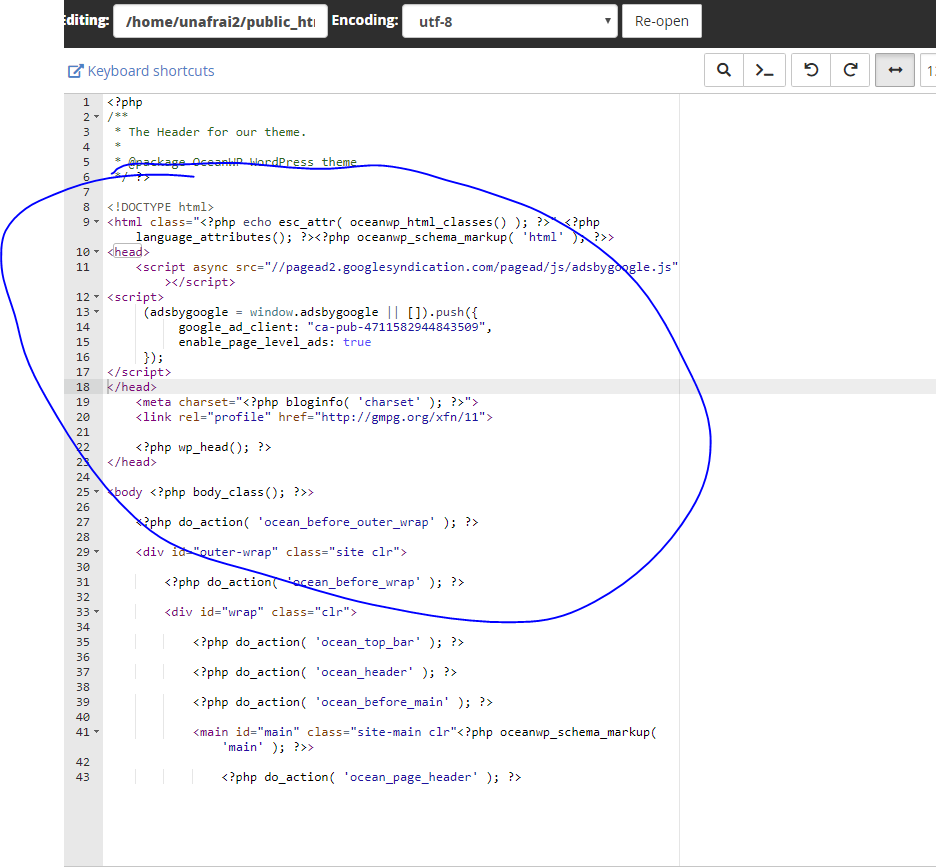Toggle word wrap with the arrows icon

(894, 70)
